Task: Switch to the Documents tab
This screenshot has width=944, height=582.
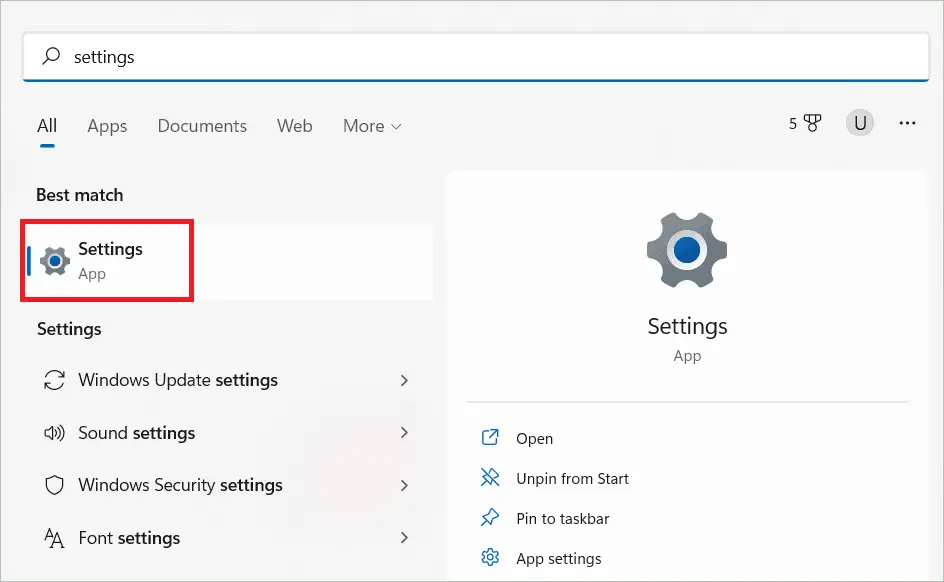Action: (202, 126)
